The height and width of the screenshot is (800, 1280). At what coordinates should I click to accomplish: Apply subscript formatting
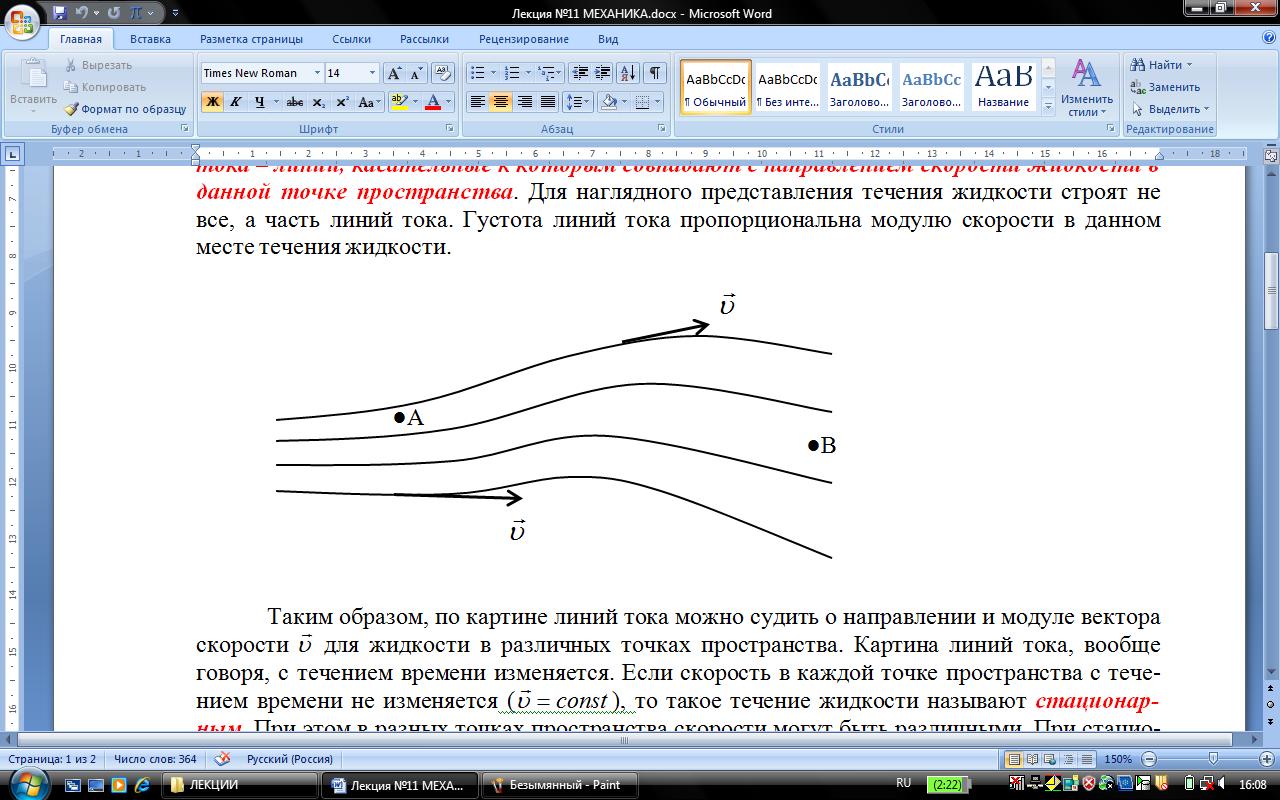point(318,102)
